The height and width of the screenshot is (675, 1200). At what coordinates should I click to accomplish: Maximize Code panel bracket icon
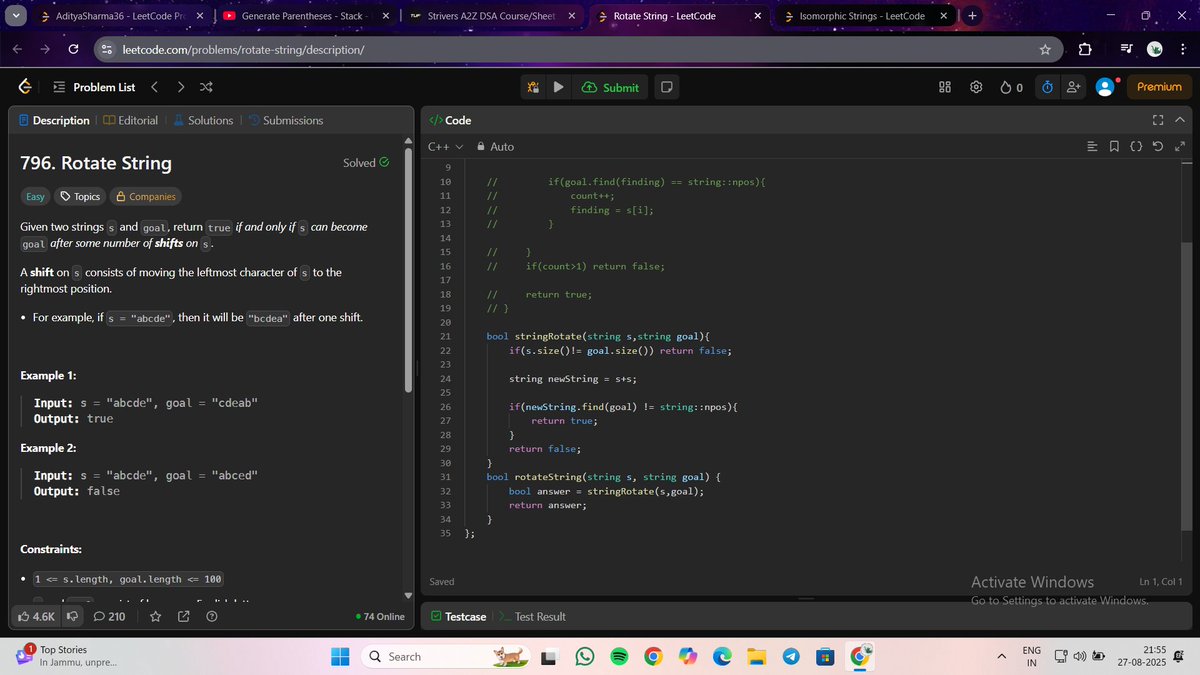pos(1158,120)
